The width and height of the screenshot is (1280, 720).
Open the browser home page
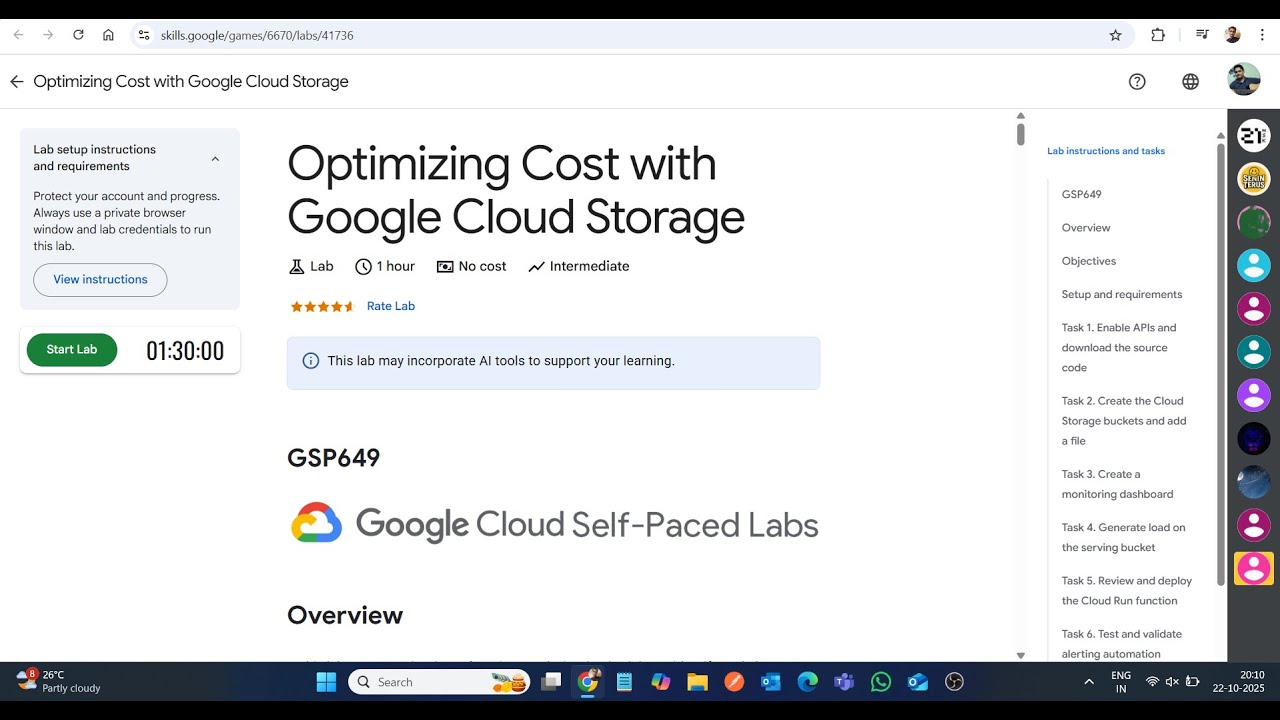(108, 35)
